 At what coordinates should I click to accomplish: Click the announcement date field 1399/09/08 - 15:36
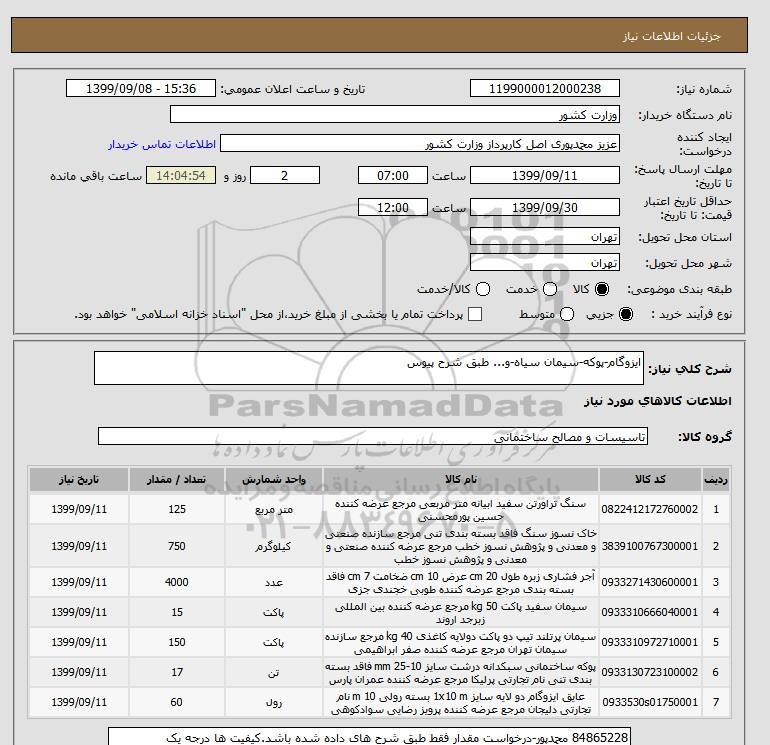coord(141,88)
